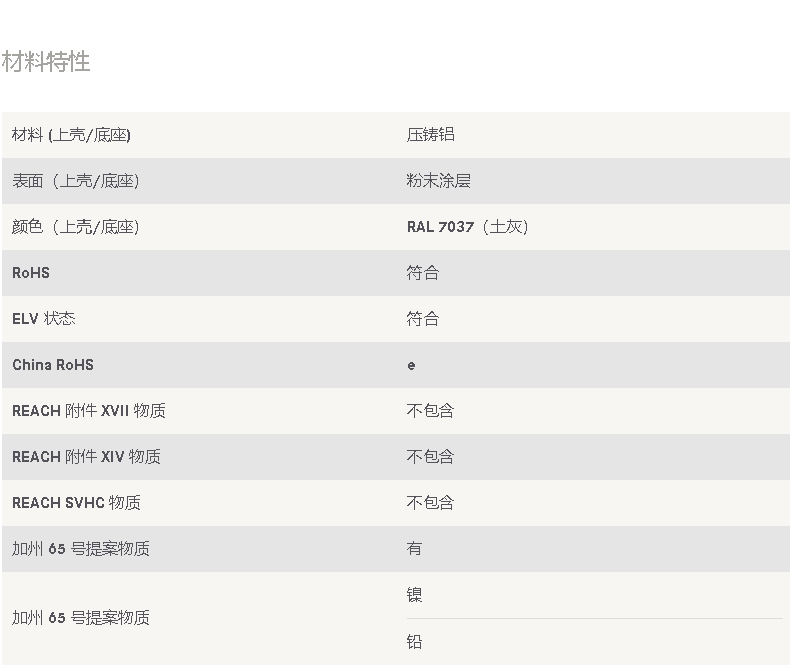Screen dimensions: 790x665
Task: Click 不包含 in REACH 附件 XIV row
Action: coord(430,457)
